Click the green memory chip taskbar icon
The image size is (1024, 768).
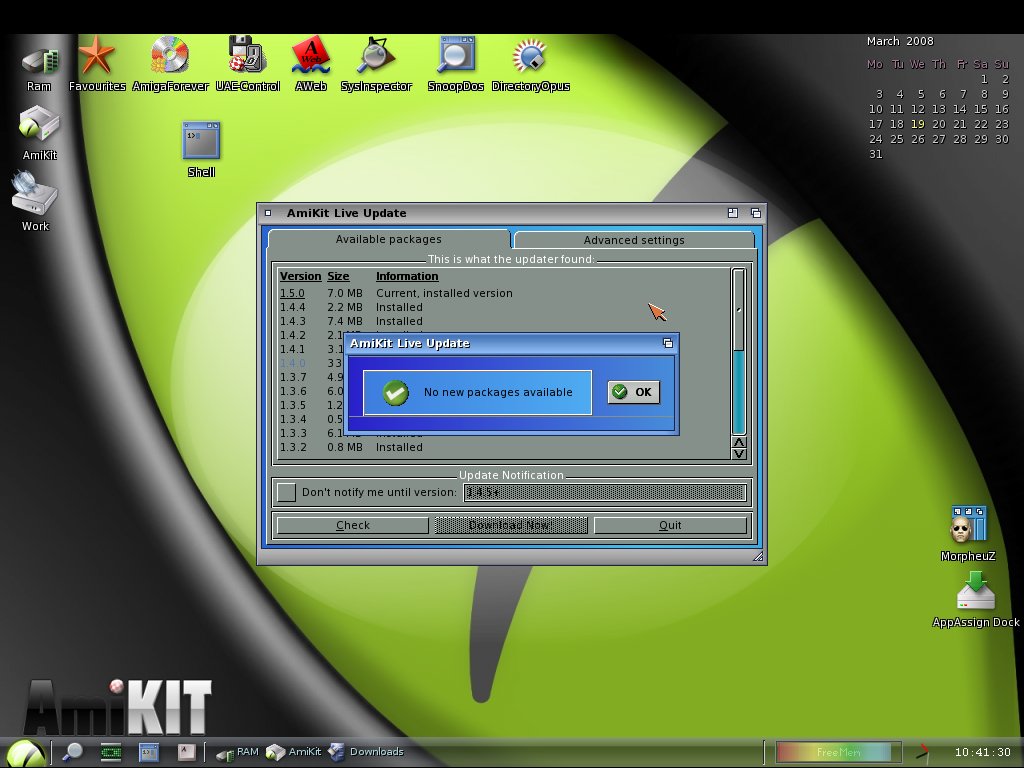point(110,752)
